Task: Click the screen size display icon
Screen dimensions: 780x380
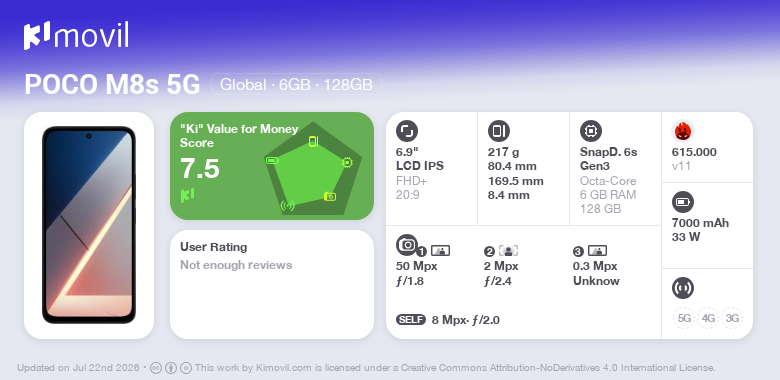Action: 407,131
